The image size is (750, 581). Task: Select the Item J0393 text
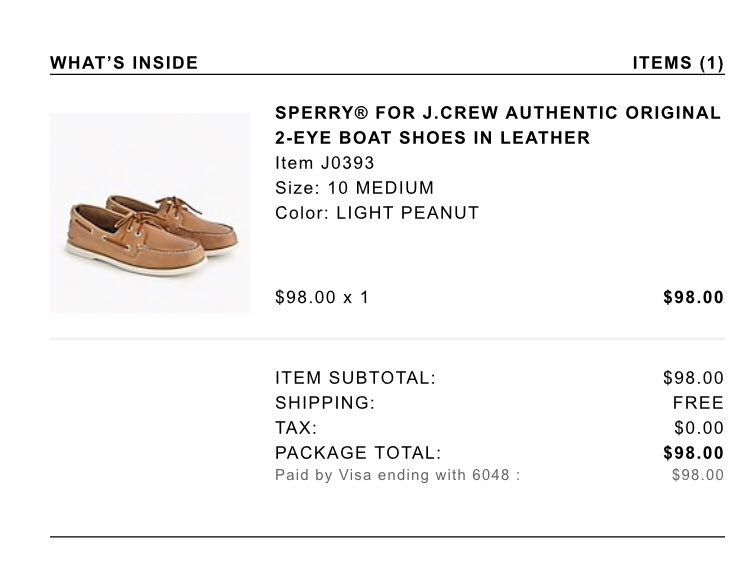[325, 163]
